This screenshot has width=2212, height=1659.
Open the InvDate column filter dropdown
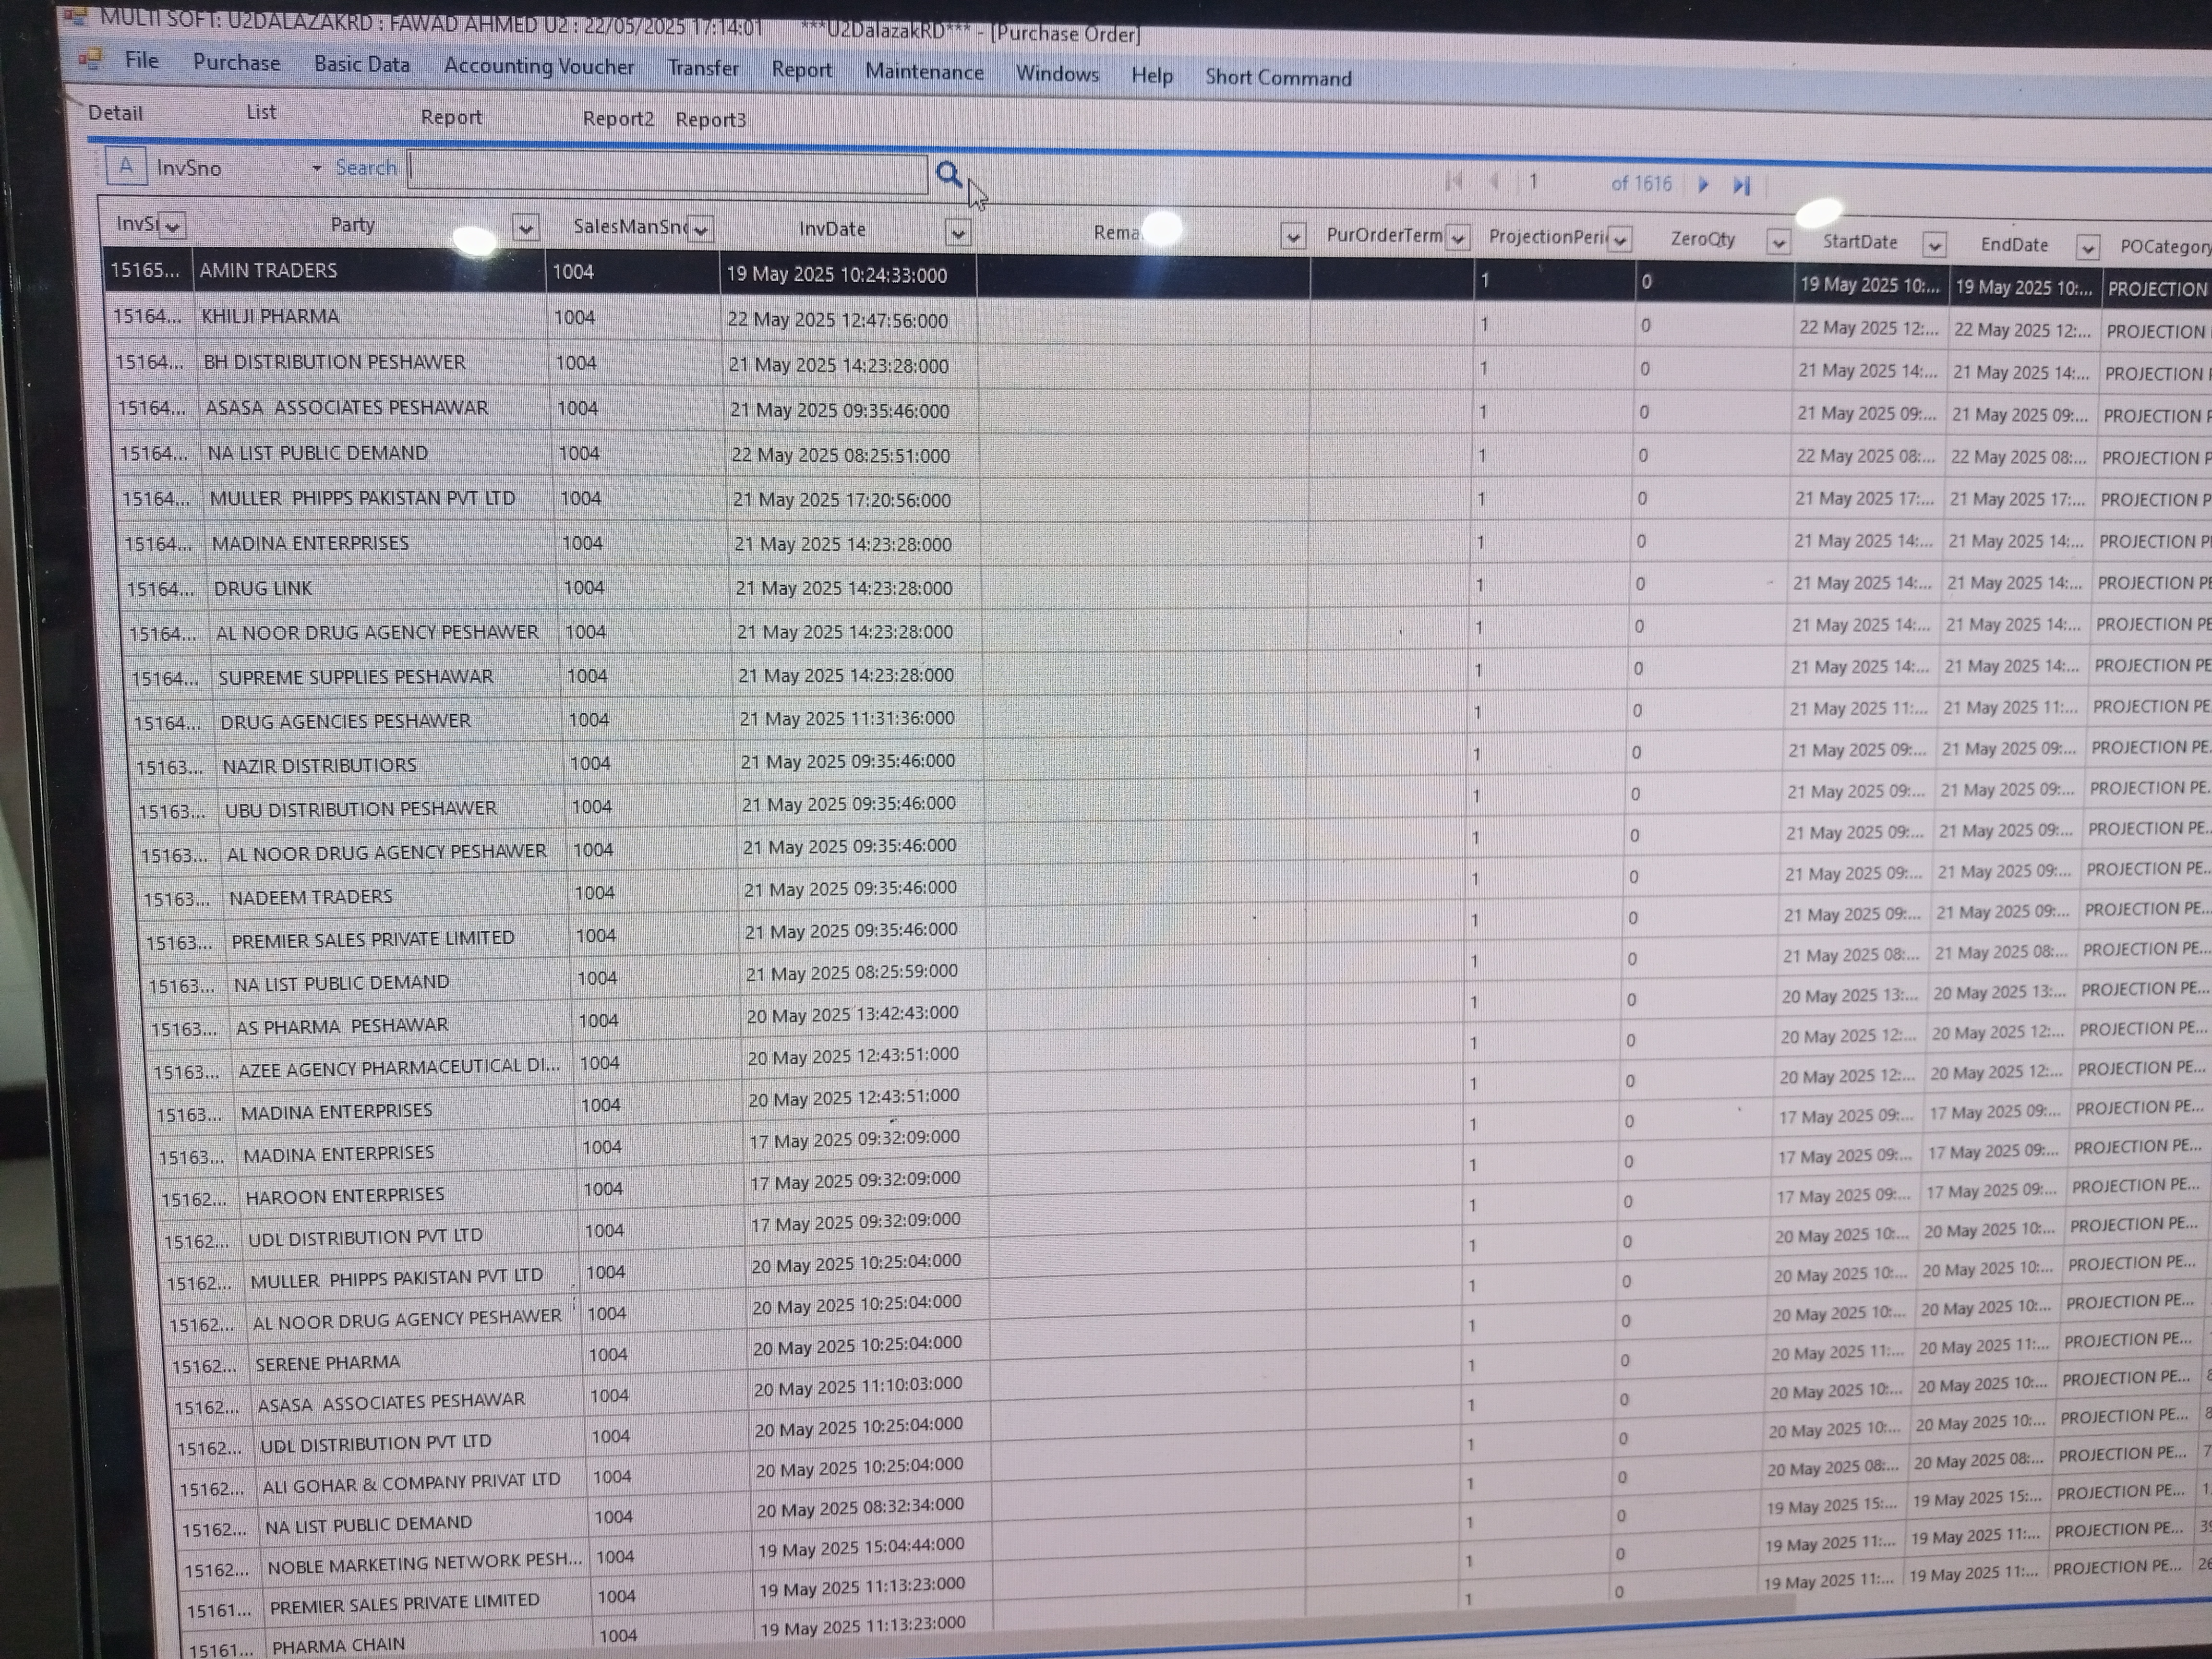tap(957, 233)
